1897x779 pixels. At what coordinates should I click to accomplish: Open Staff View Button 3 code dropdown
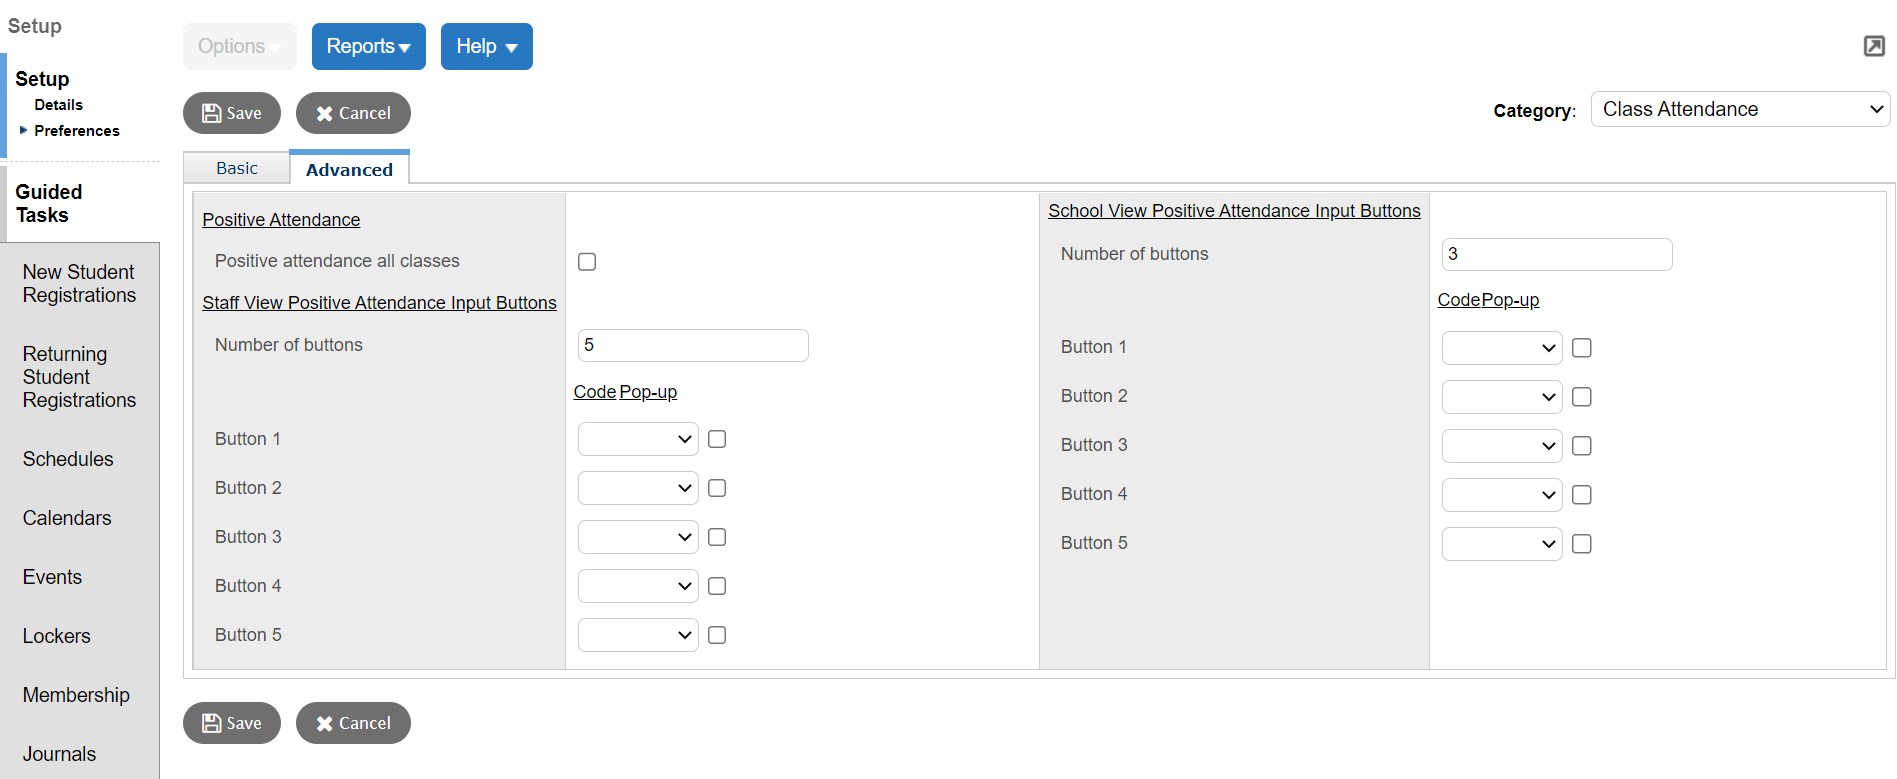coord(638,537)
